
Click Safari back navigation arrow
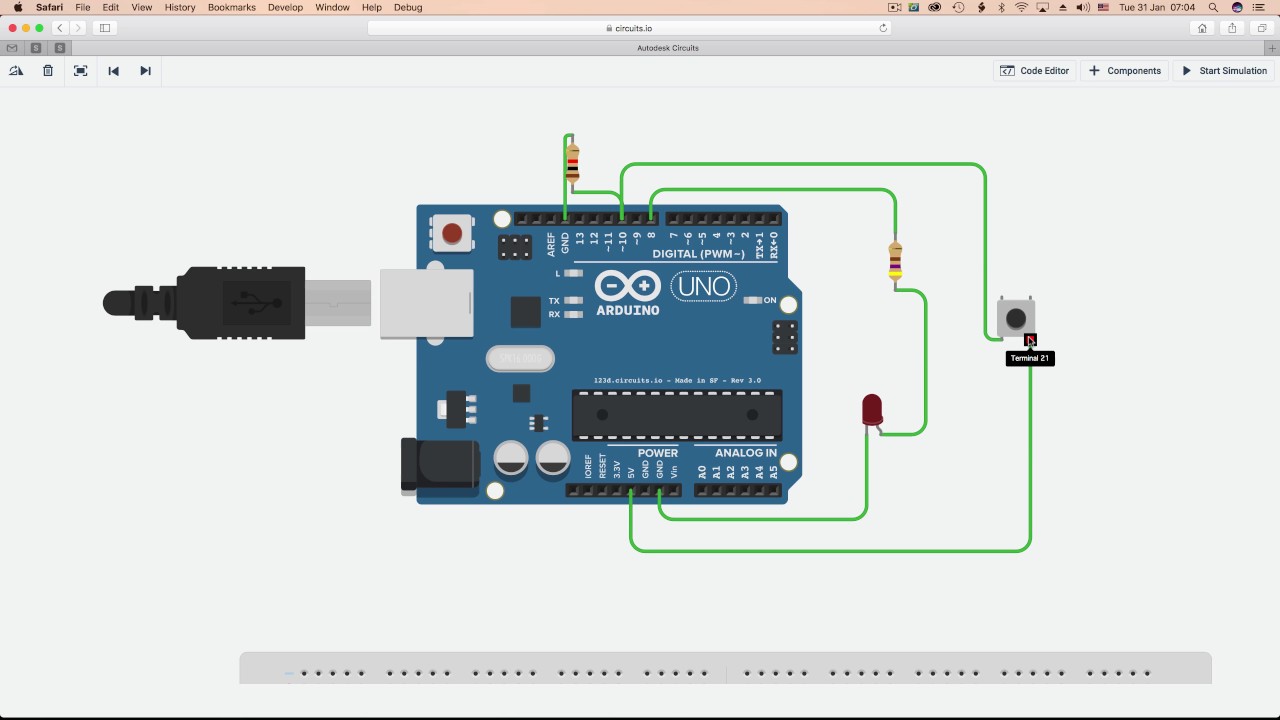[61, 28]
